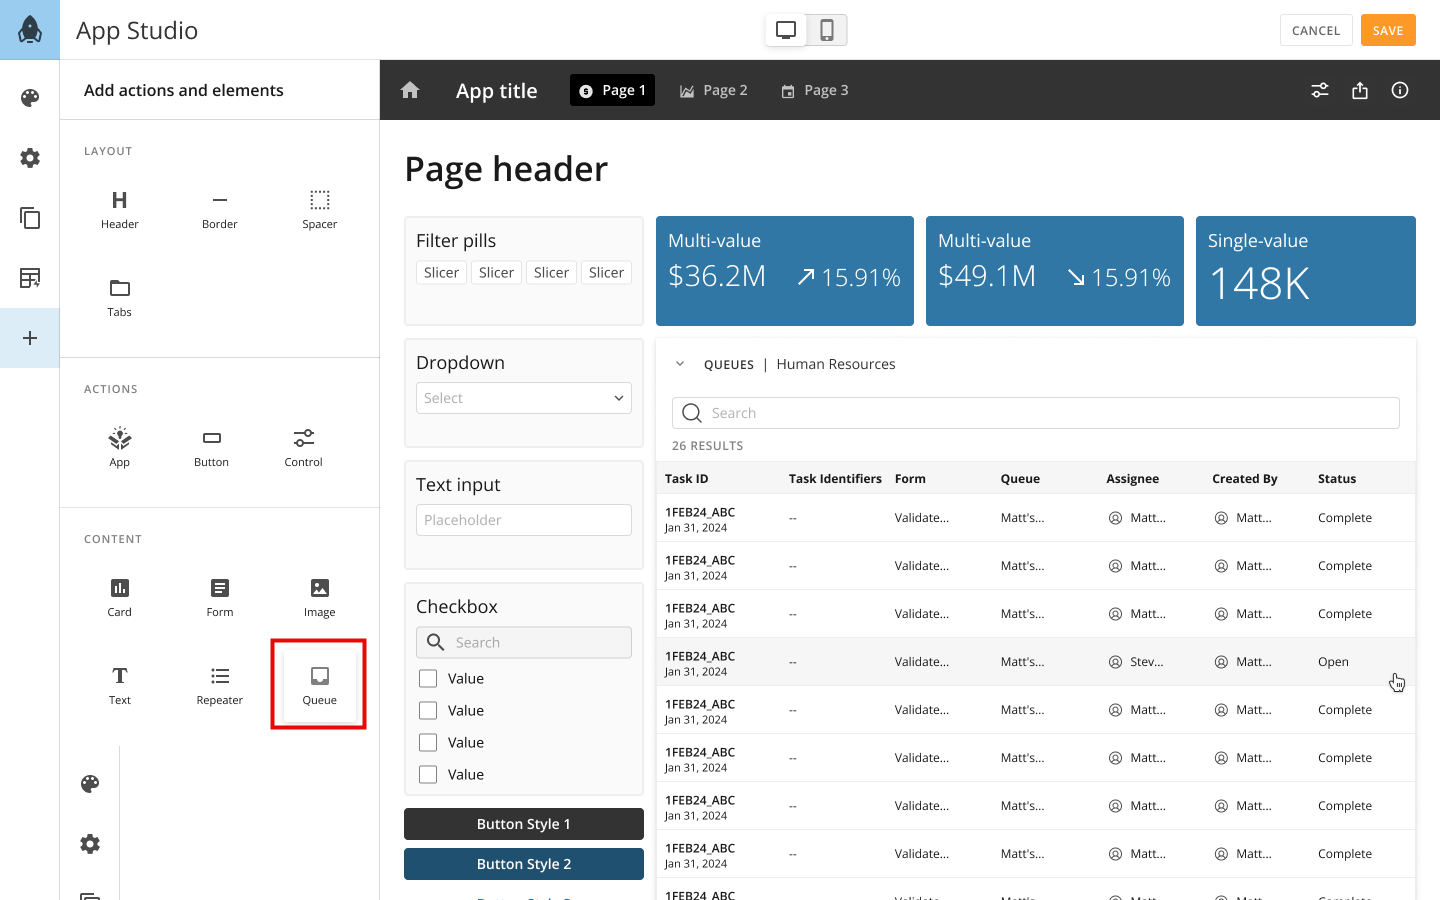Viewport: 1440px width, 900px height.
Task: Select the plus add-elements sidebar icon
Action: click(30, 338)
